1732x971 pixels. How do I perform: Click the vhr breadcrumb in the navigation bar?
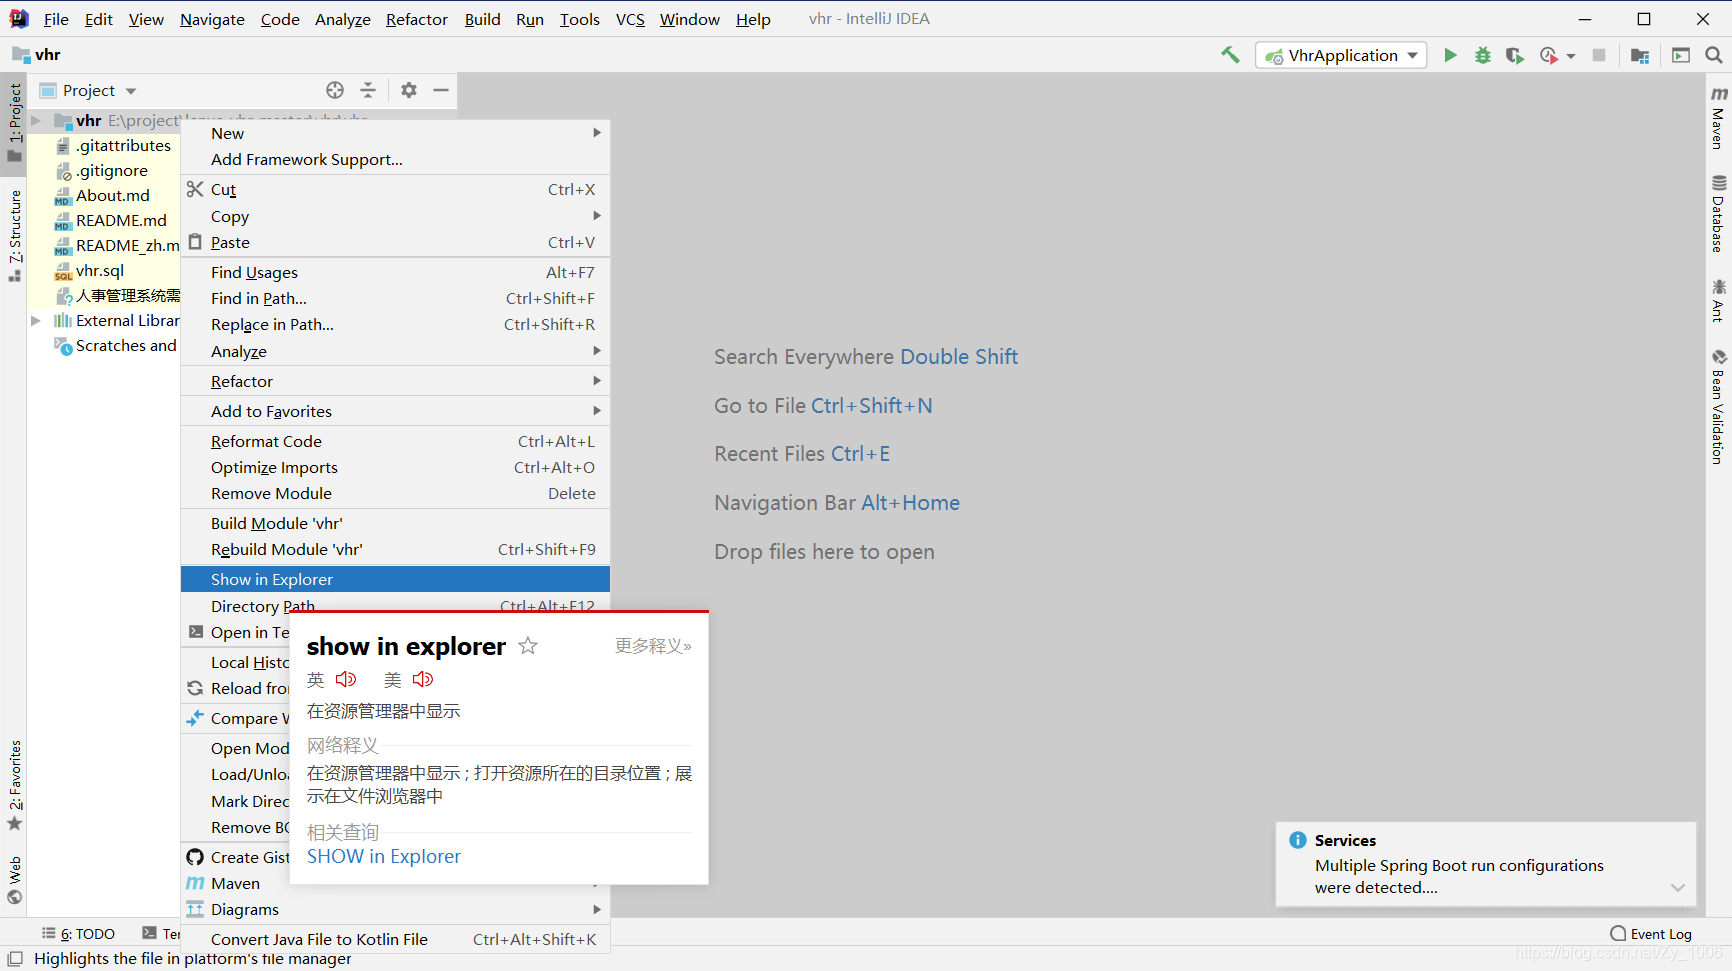(x=37, y=55)
